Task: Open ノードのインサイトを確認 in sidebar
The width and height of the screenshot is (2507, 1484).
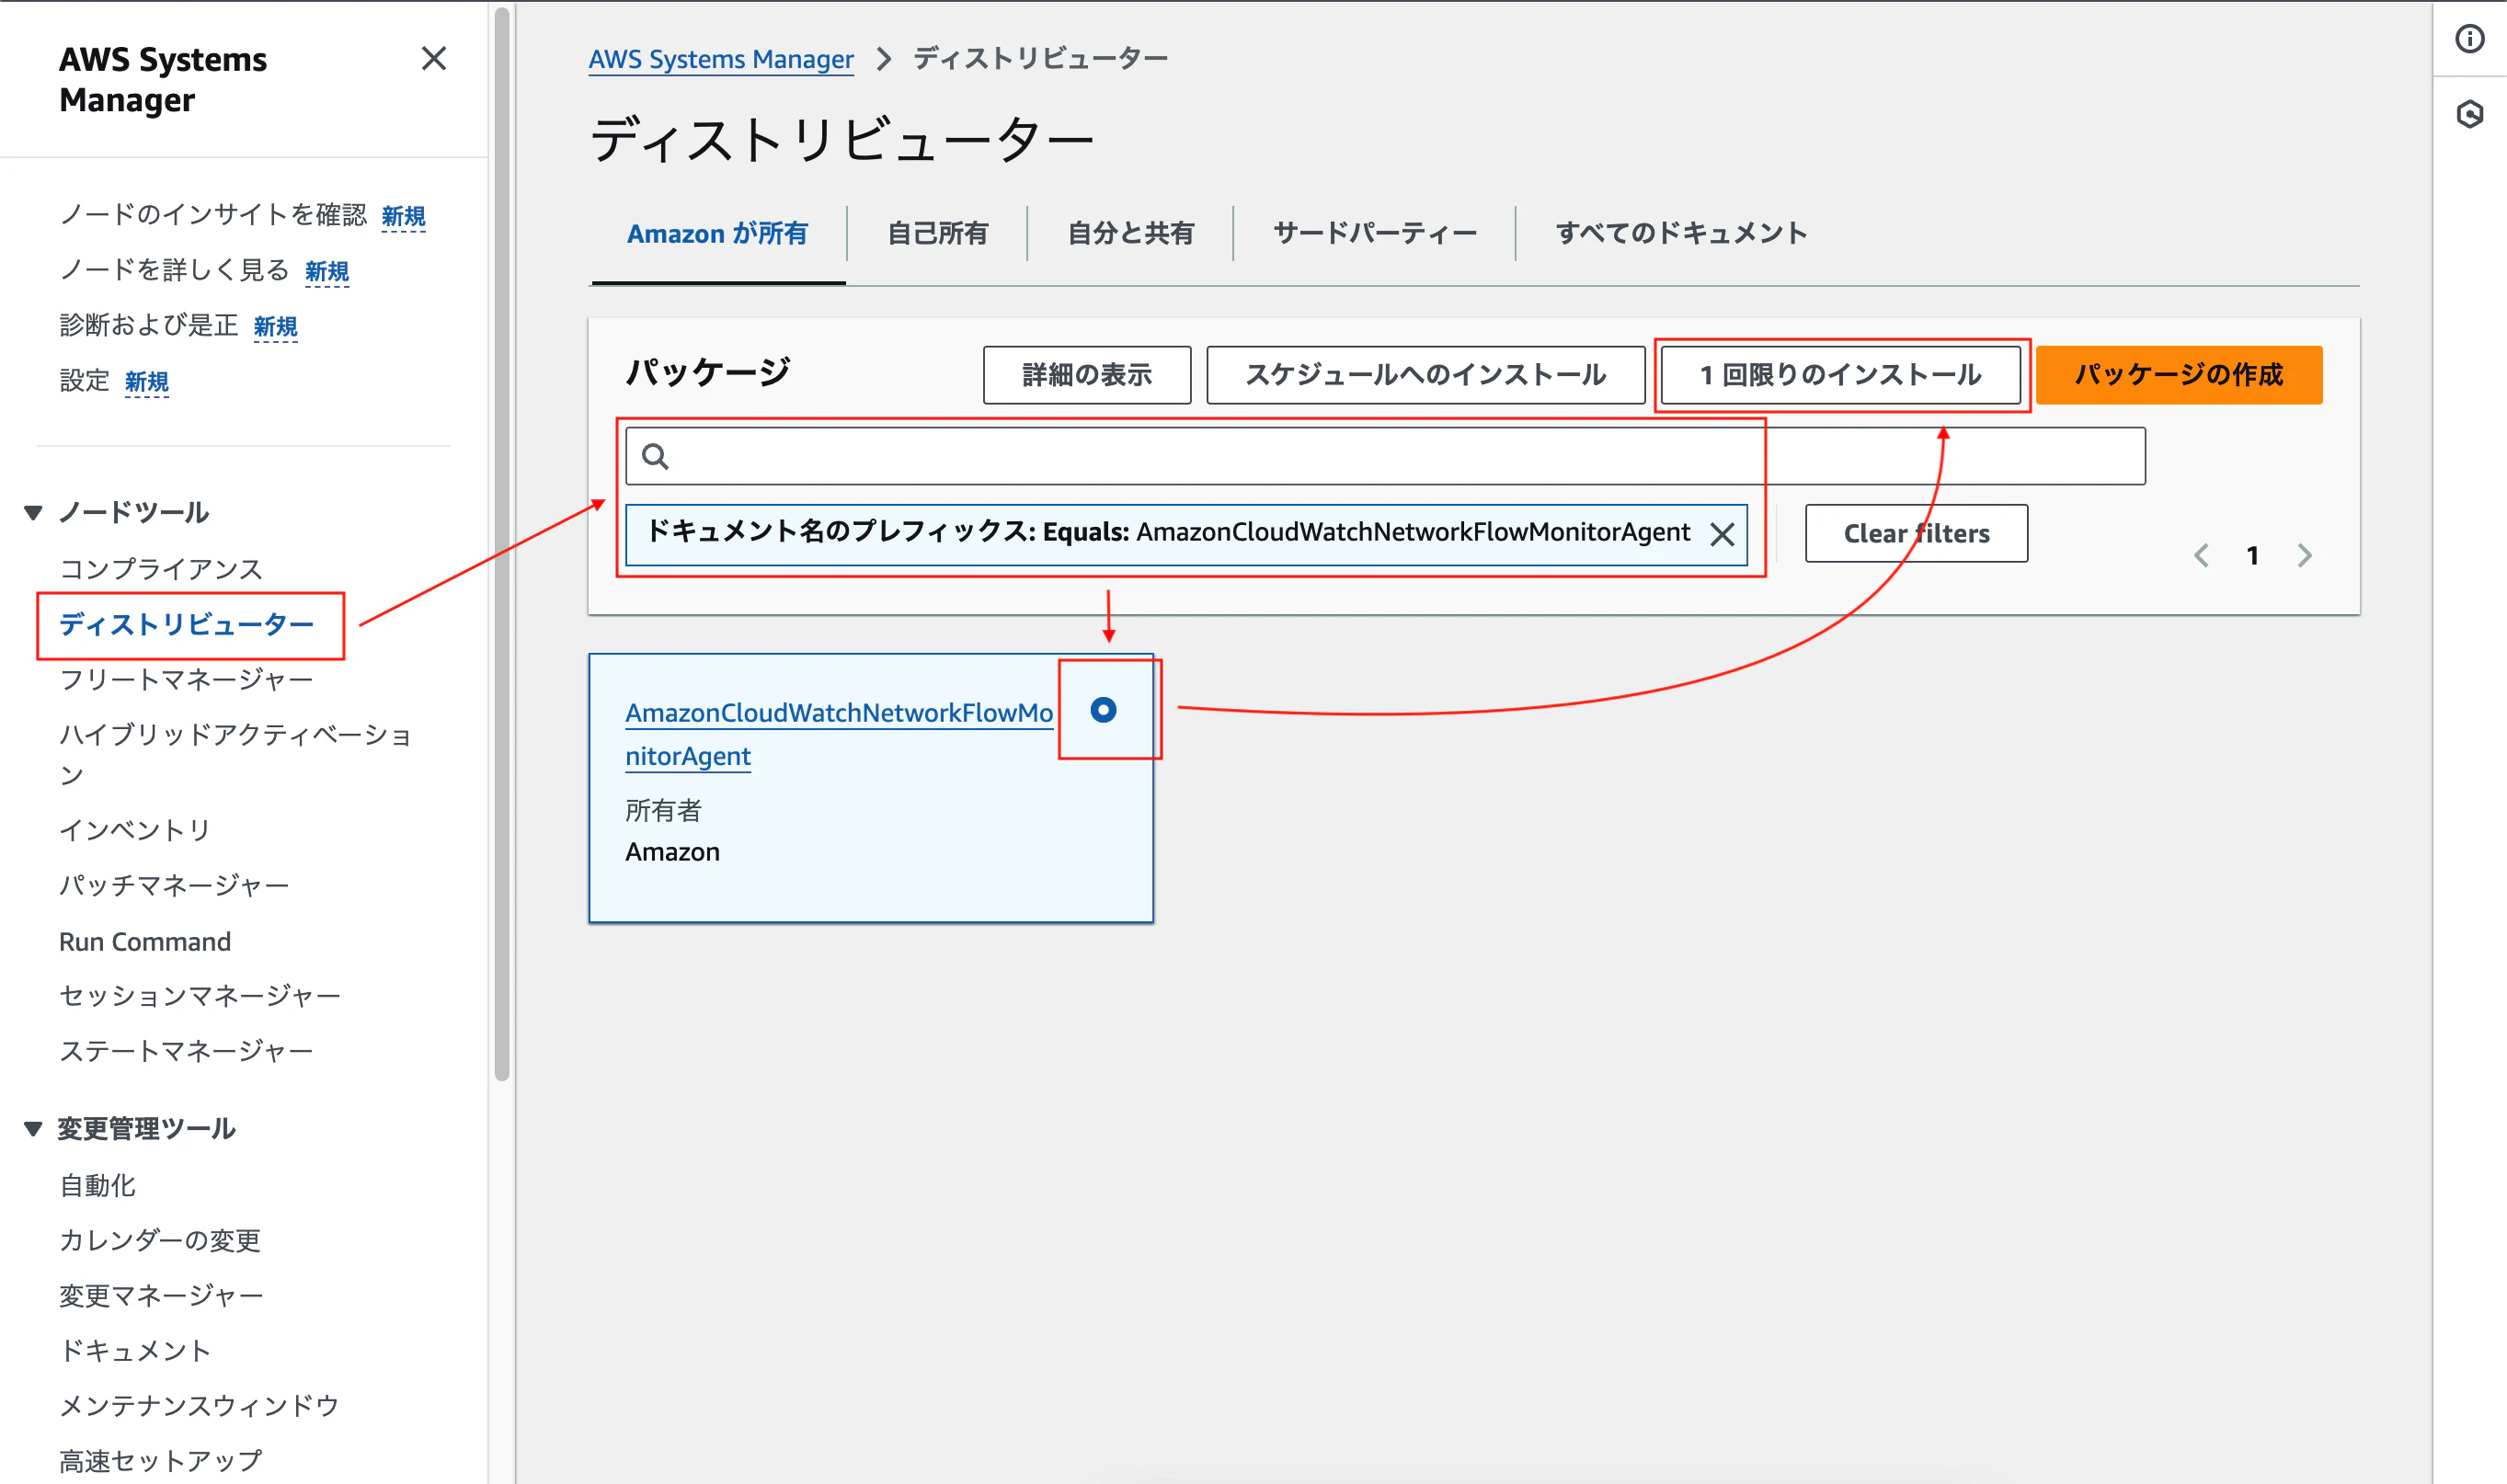Action: tap(213, 215)
